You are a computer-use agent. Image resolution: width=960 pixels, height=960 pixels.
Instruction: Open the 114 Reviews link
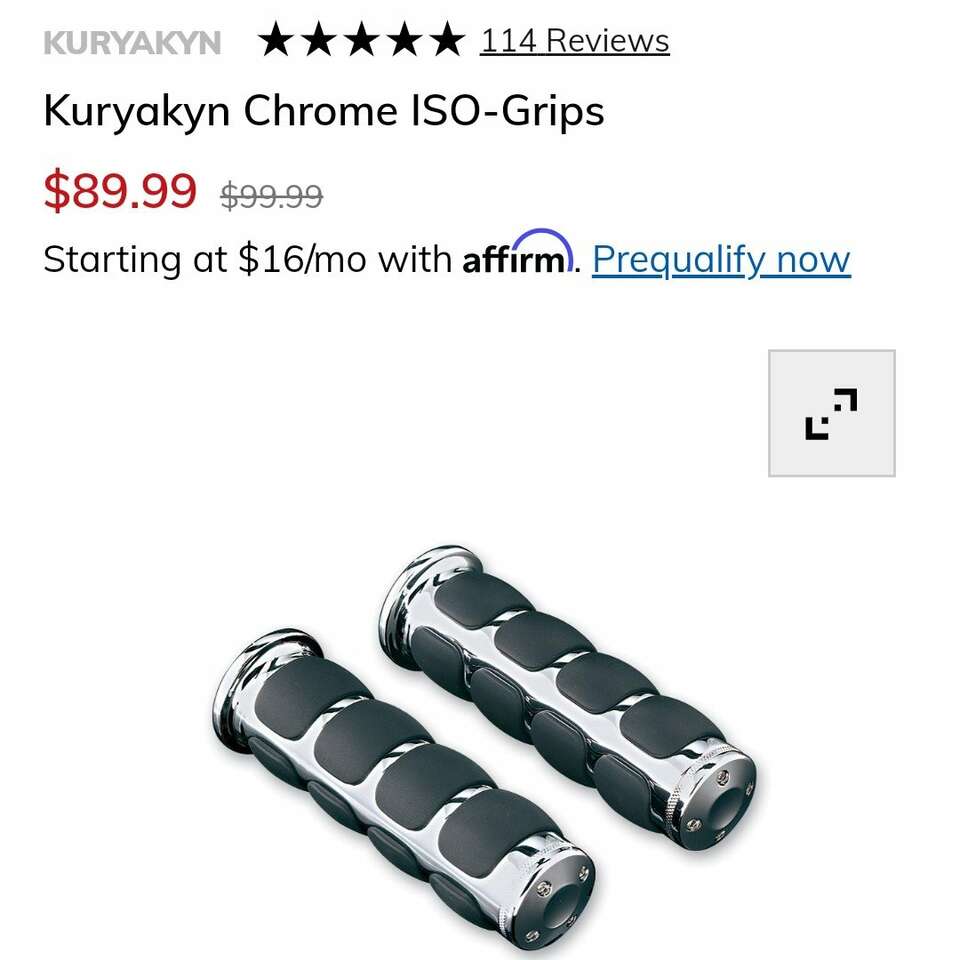[x=574, y=41]
